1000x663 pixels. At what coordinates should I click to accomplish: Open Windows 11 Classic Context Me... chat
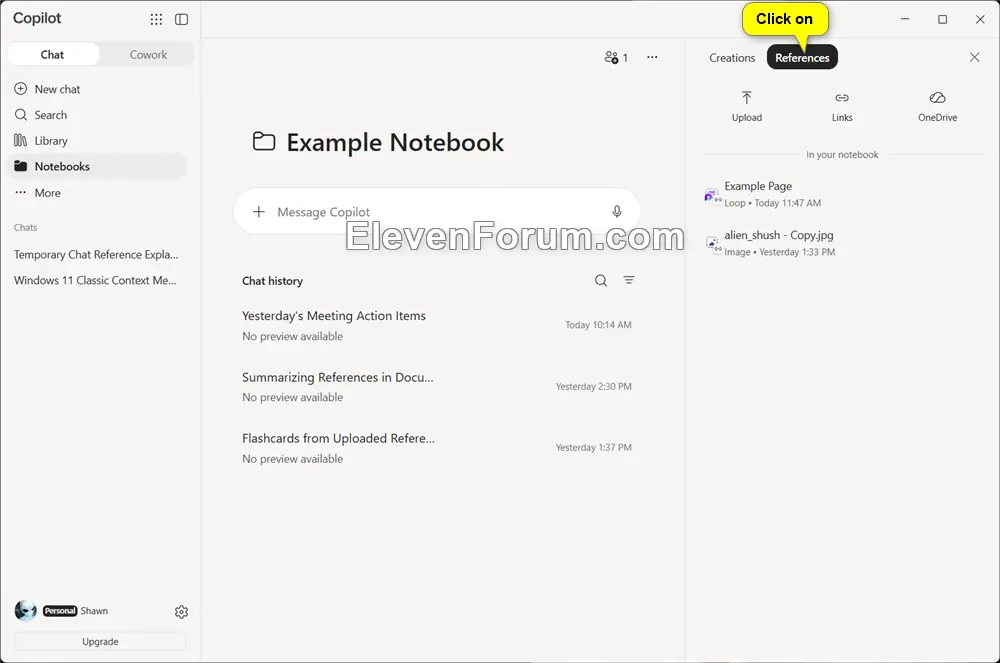click(96, 280)
